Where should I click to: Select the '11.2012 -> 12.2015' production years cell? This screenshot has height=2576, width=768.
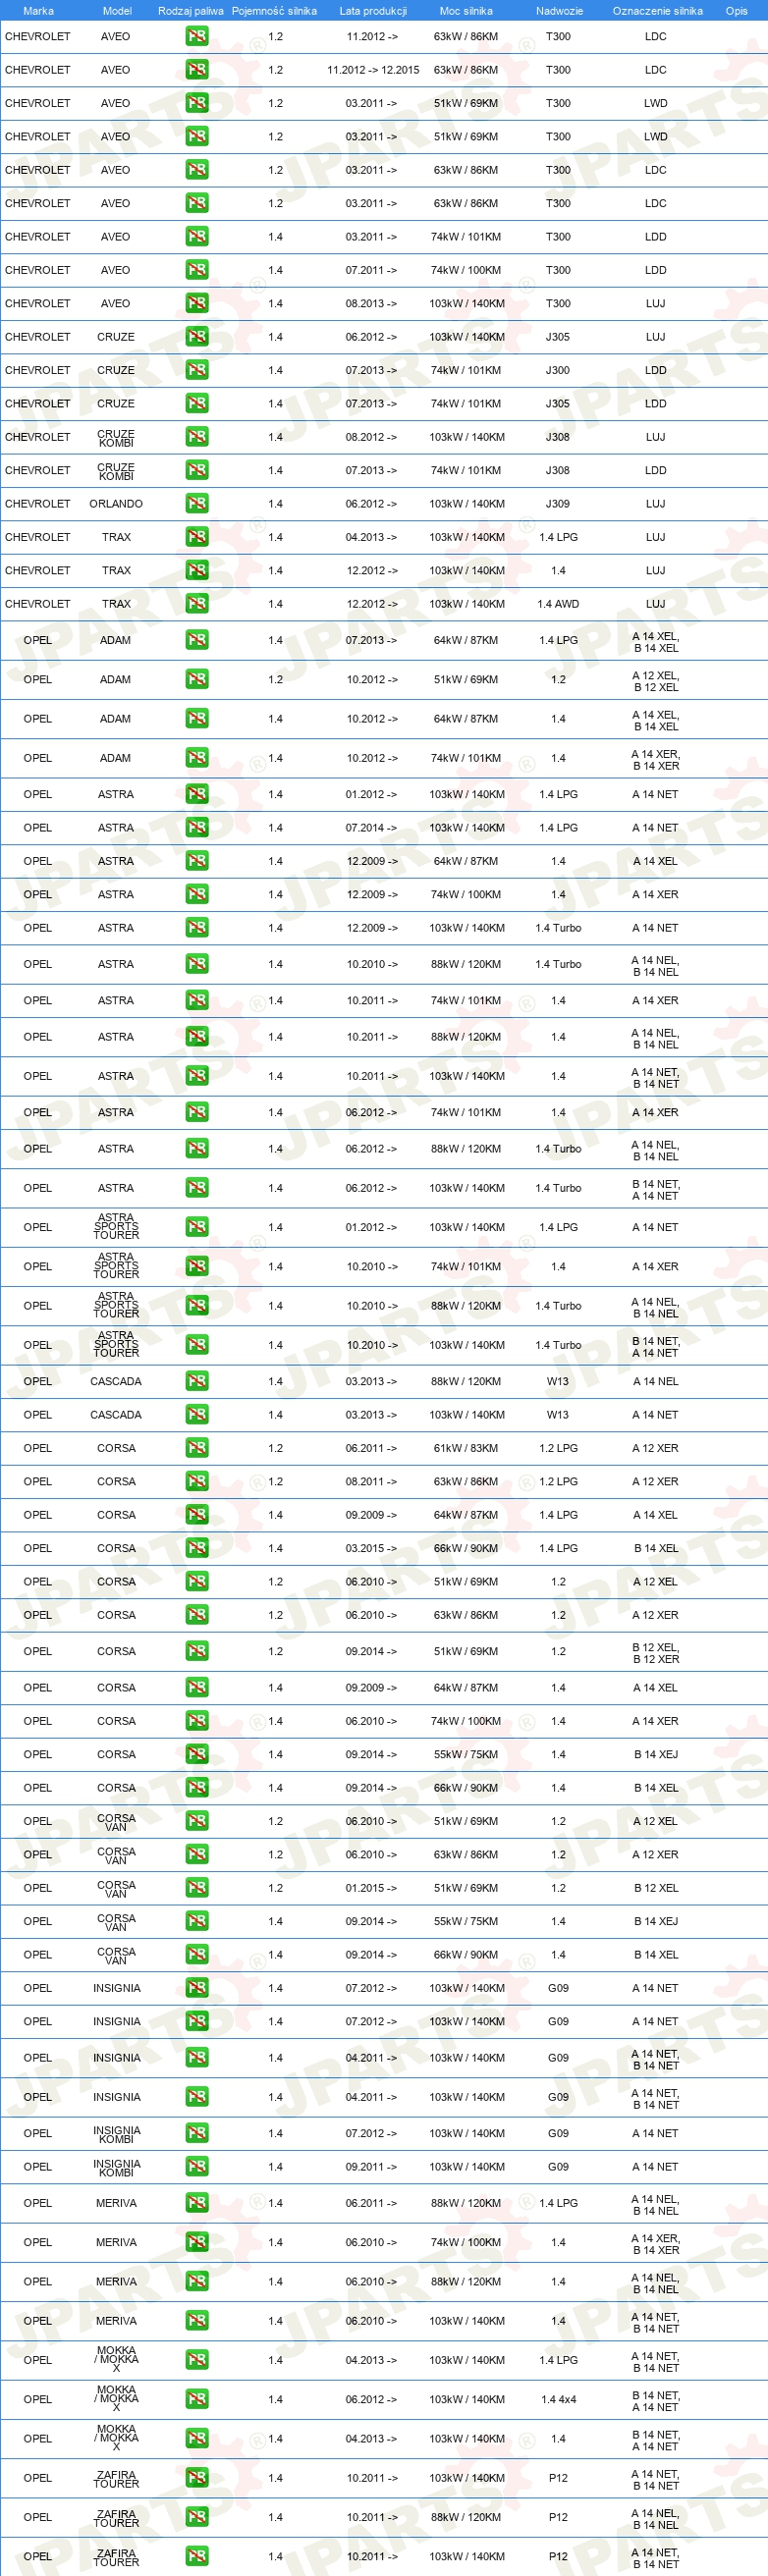pyautogui.click(x=373, y=70)
